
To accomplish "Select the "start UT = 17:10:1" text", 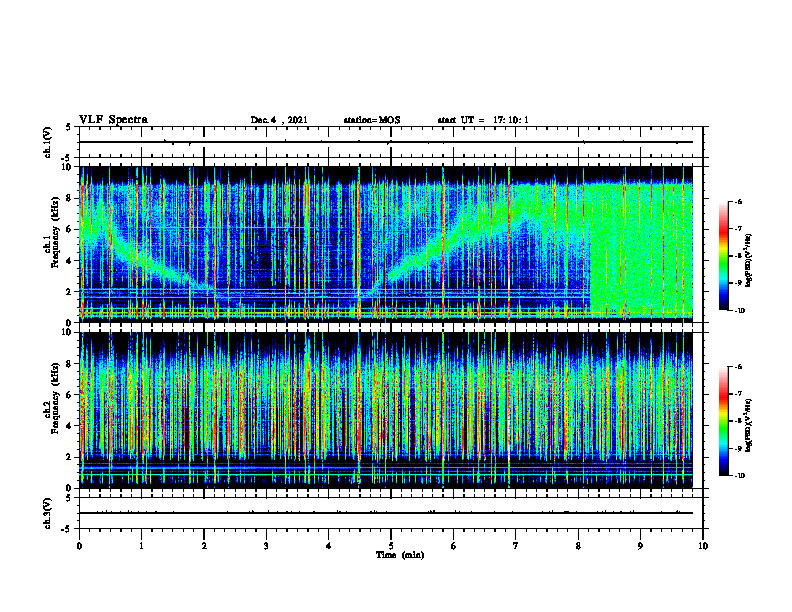I will (x=483, y=120).
